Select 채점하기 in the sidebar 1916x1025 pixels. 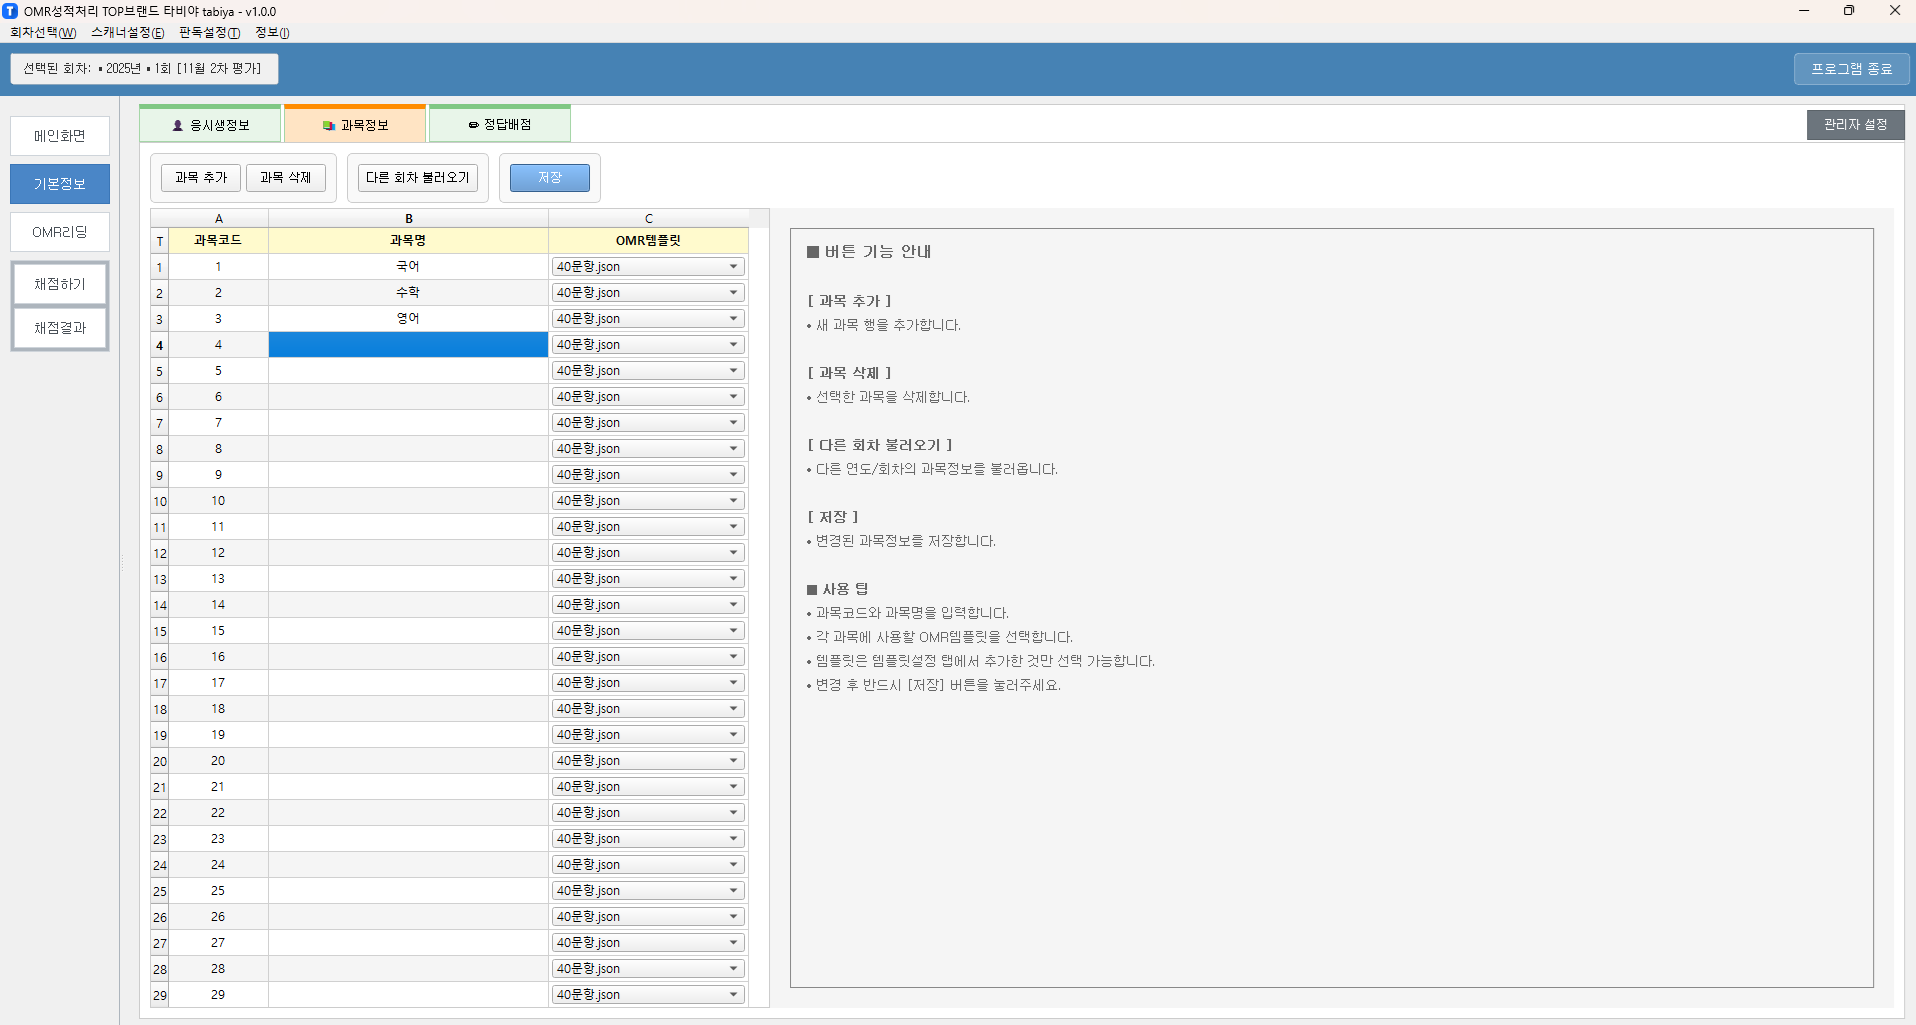(x=60, y=284)
